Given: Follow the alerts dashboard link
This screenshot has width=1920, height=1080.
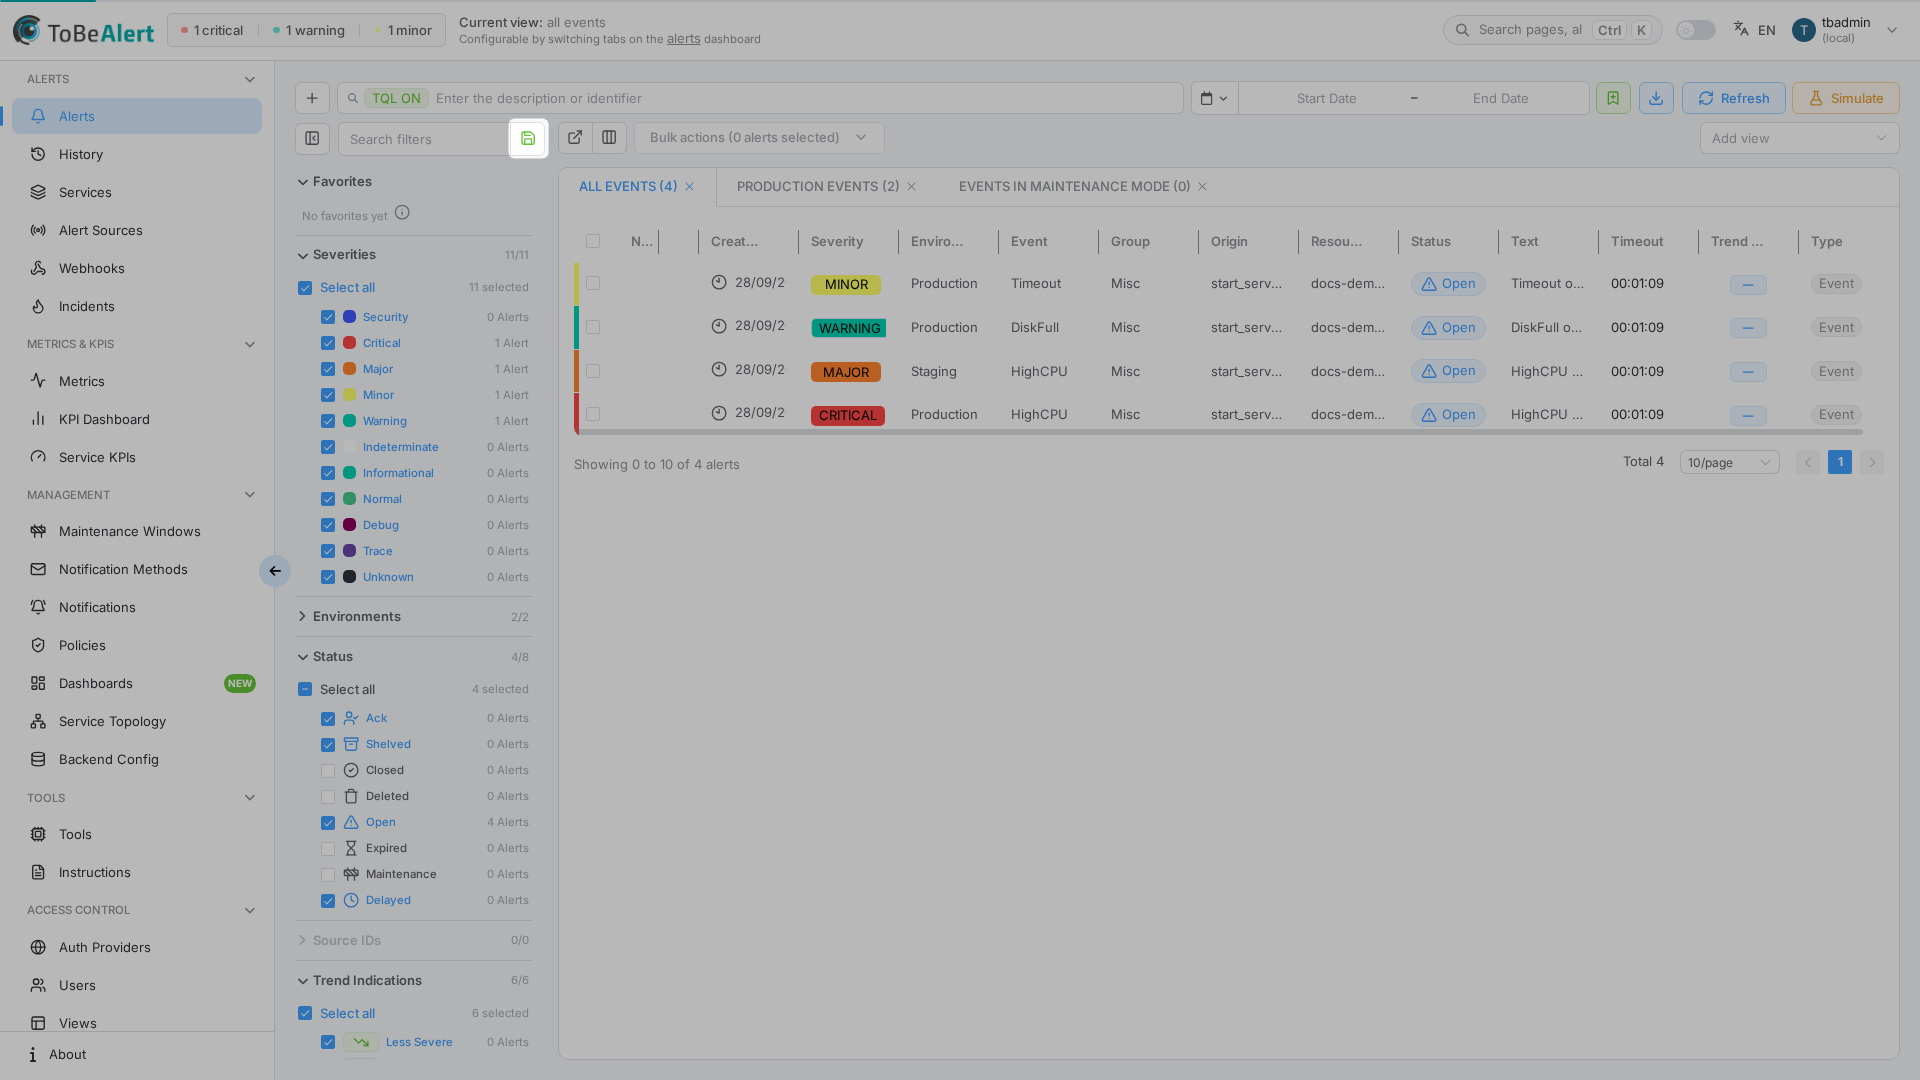Looking at the screenshot, I should point(684,39).
